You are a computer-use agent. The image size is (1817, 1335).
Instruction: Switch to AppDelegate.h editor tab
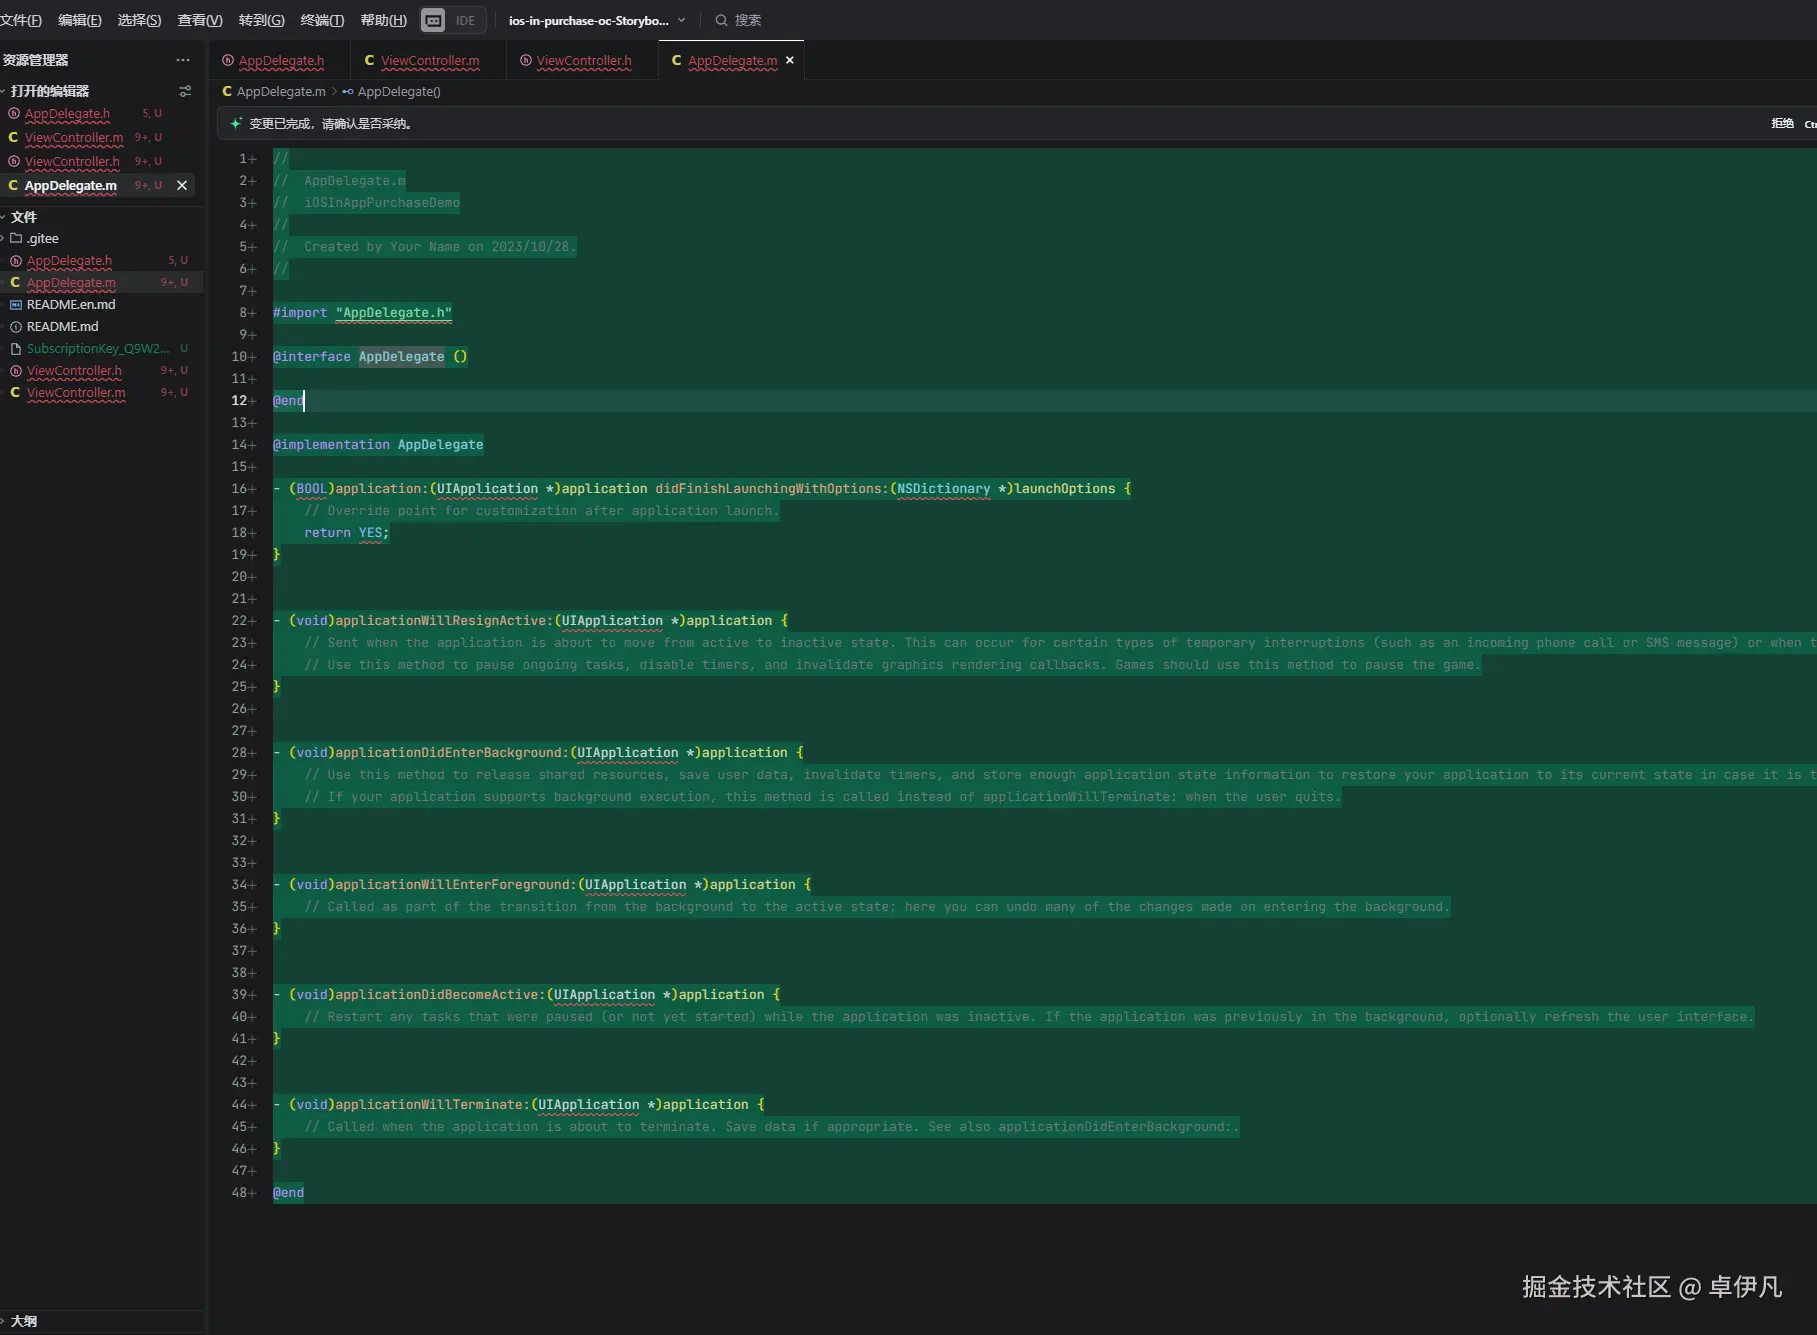(x=280, y=61)
